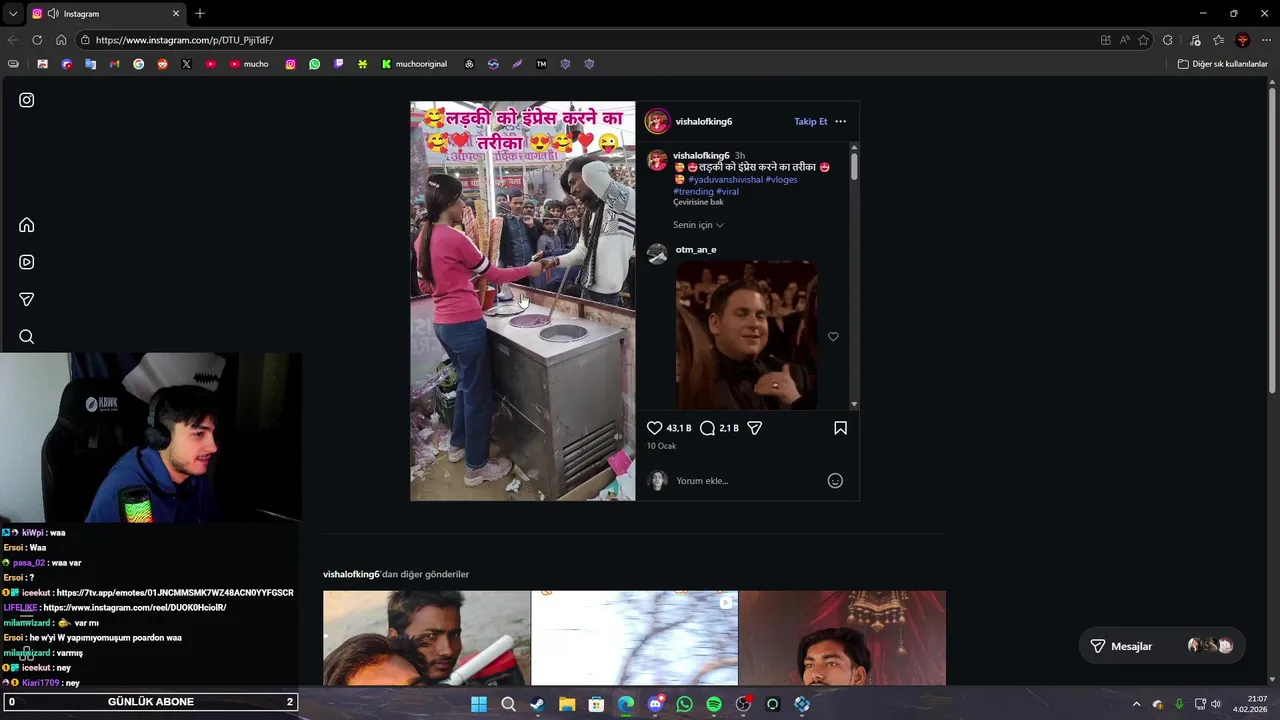Go to the Home feed icon
This screenshot has width=1280, height=720.
27,225
